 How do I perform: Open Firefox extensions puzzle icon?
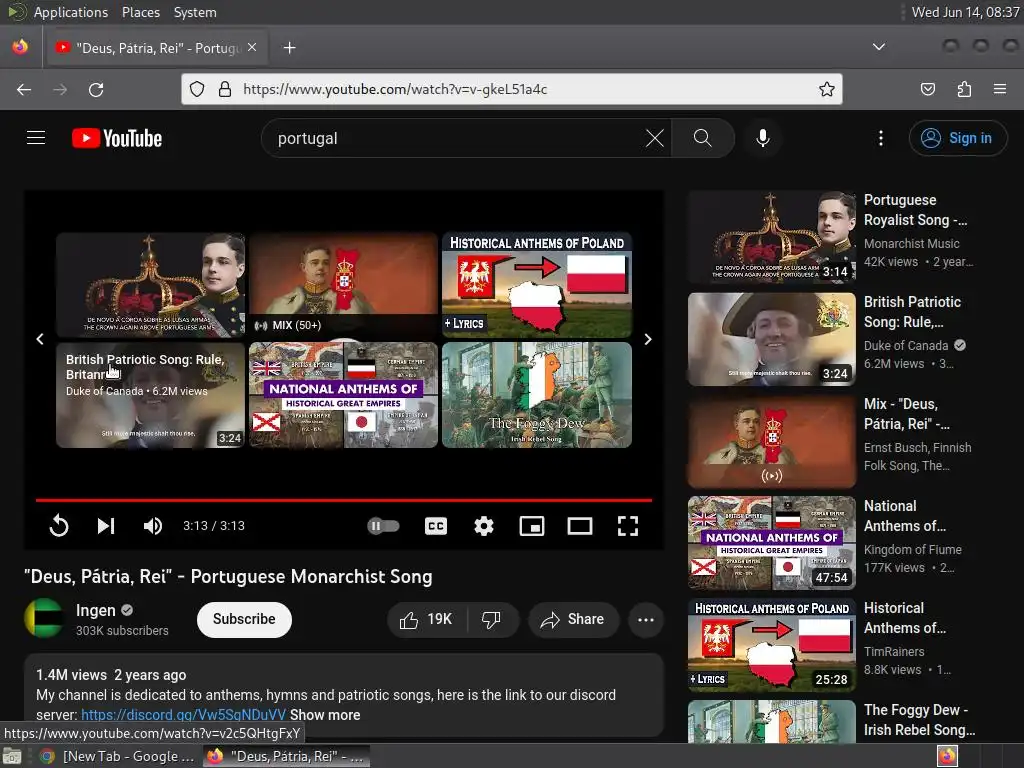[x=964, y=89]
